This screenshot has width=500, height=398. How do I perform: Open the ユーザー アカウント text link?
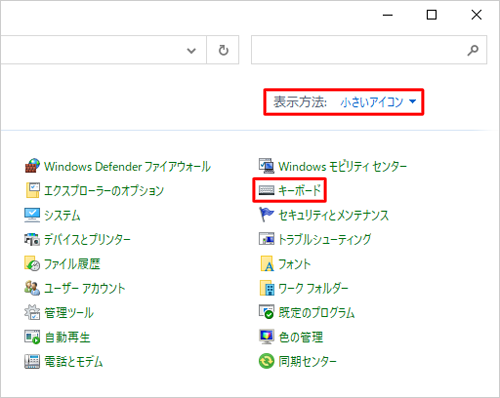pos(85,288)
